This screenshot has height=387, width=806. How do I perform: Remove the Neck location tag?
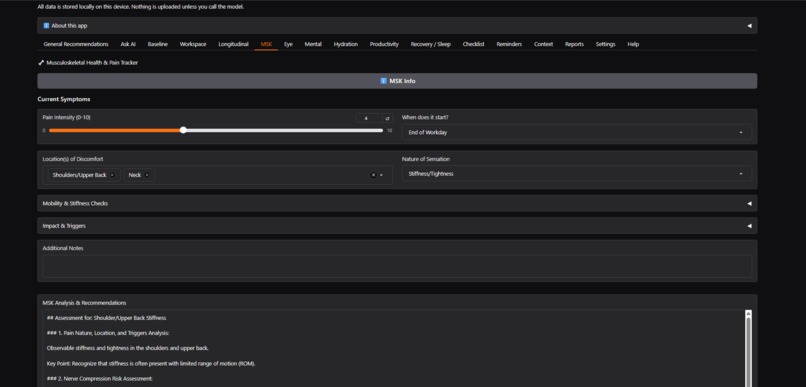point(146,175)
